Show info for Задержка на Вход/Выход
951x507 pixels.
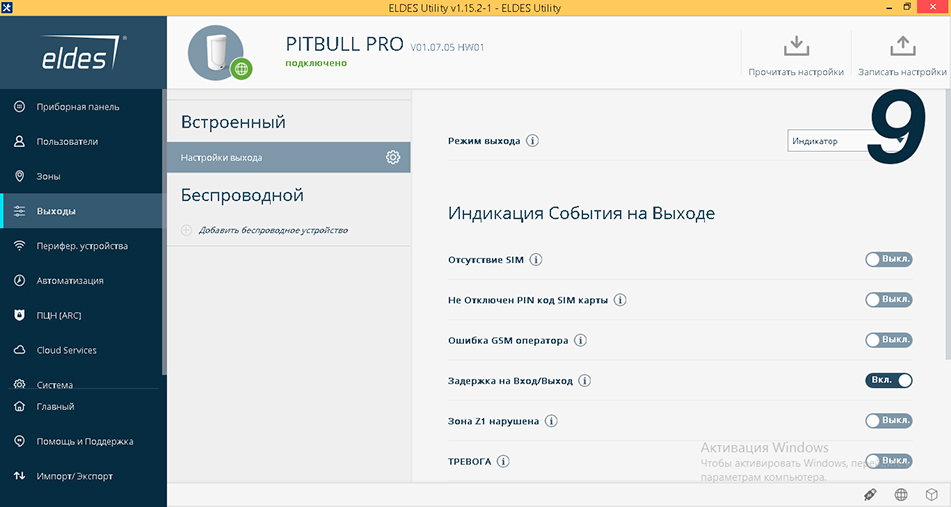click(584, 381)
